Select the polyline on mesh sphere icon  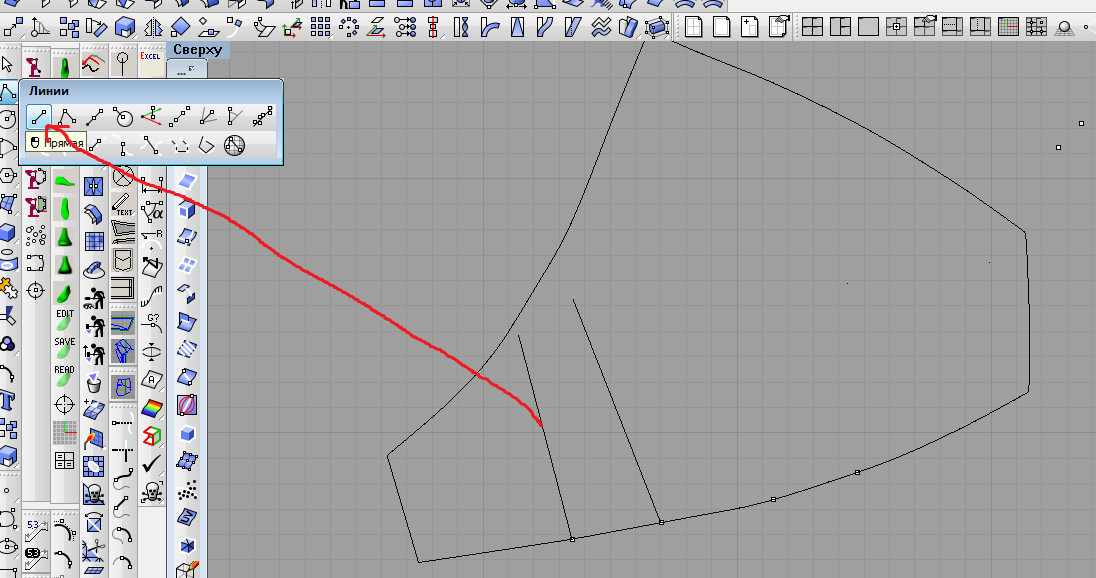coord(234,145)
